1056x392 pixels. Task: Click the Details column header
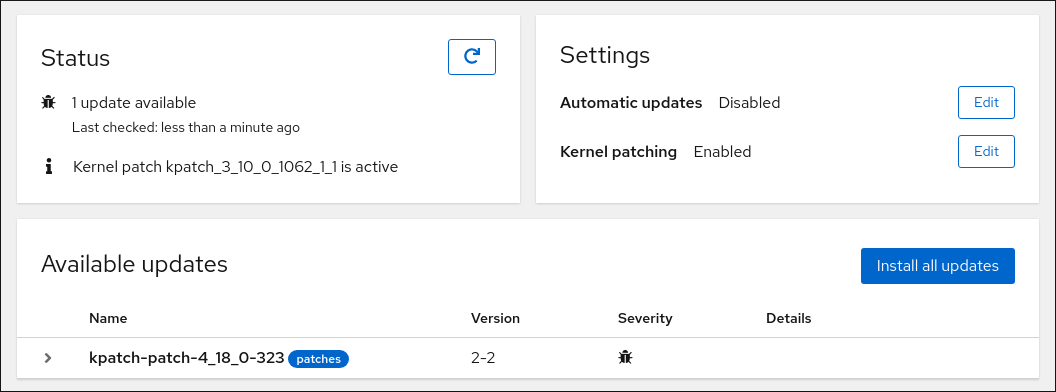[x=789, y=318]
